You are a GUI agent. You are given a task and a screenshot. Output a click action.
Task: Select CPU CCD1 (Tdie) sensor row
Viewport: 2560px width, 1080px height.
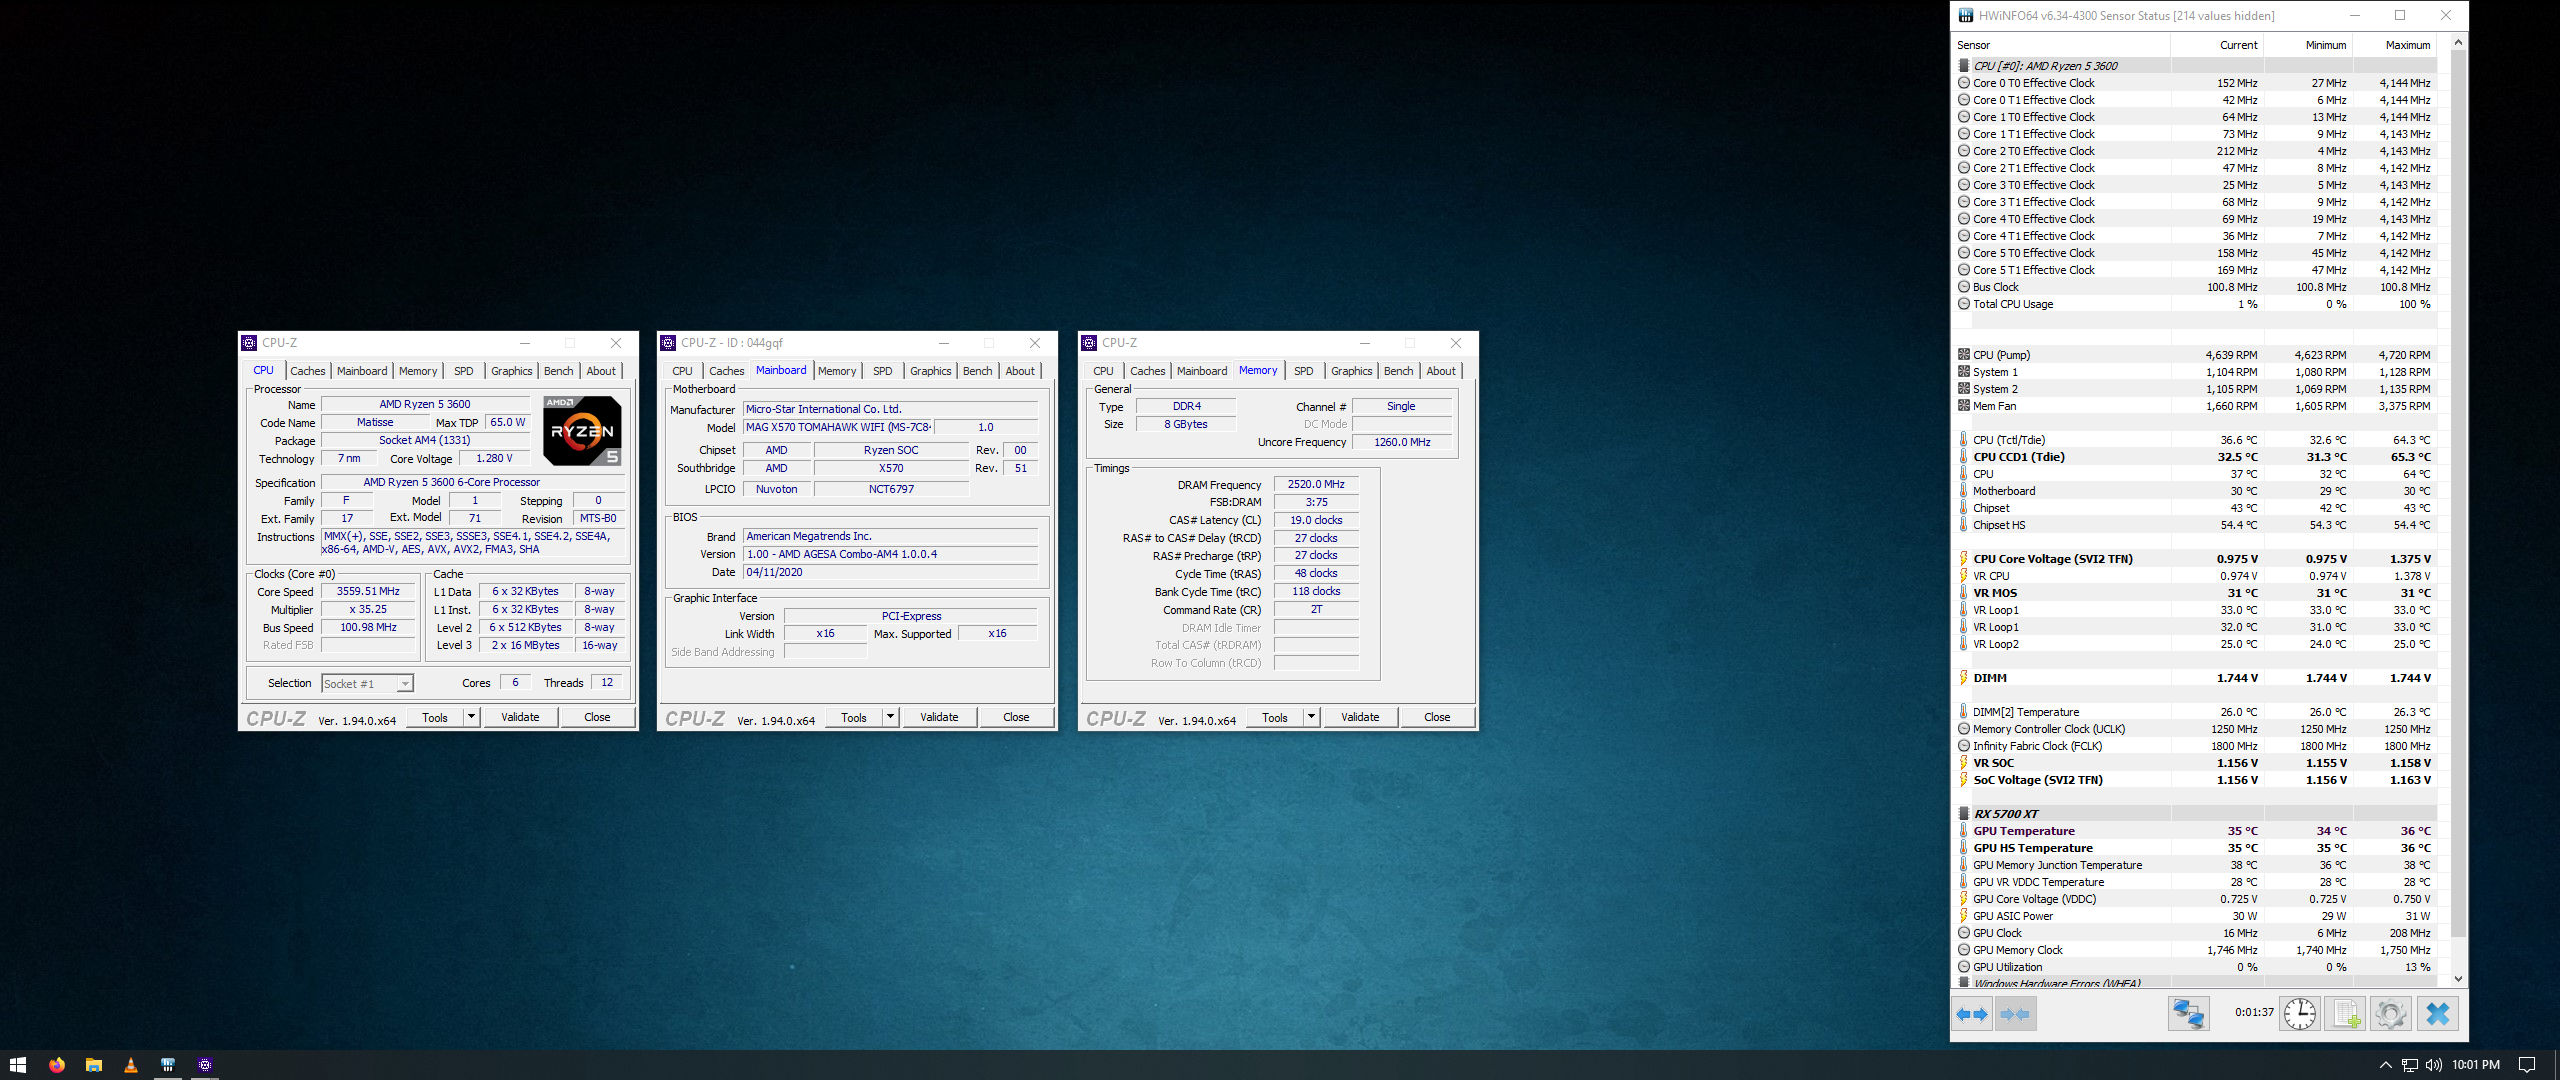click(2194, 457)
